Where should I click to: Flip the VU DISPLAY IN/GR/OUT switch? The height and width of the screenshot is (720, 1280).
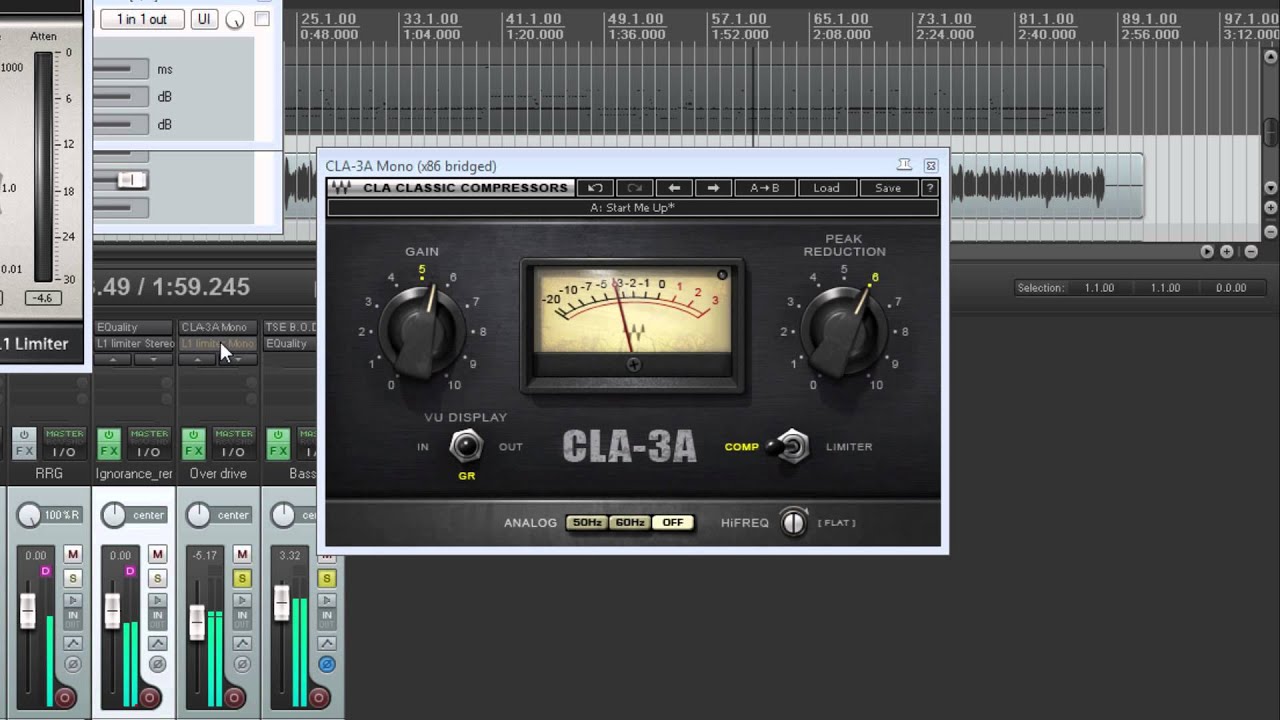tap(466, 446)
